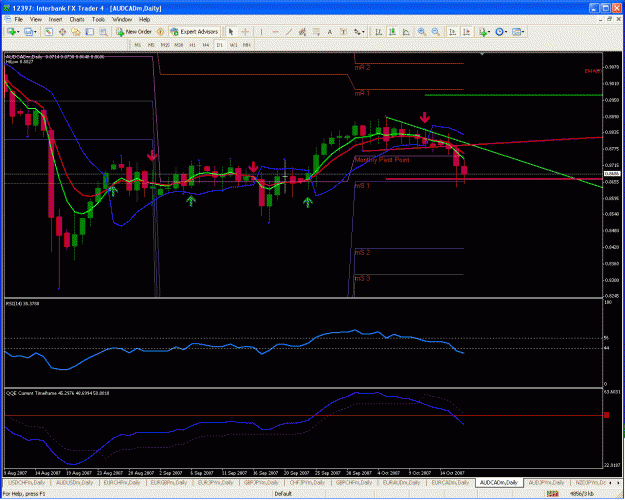625x500 pixels.
Task: Click the Zoom Out magnifier icon
Action: pos(436,32)
